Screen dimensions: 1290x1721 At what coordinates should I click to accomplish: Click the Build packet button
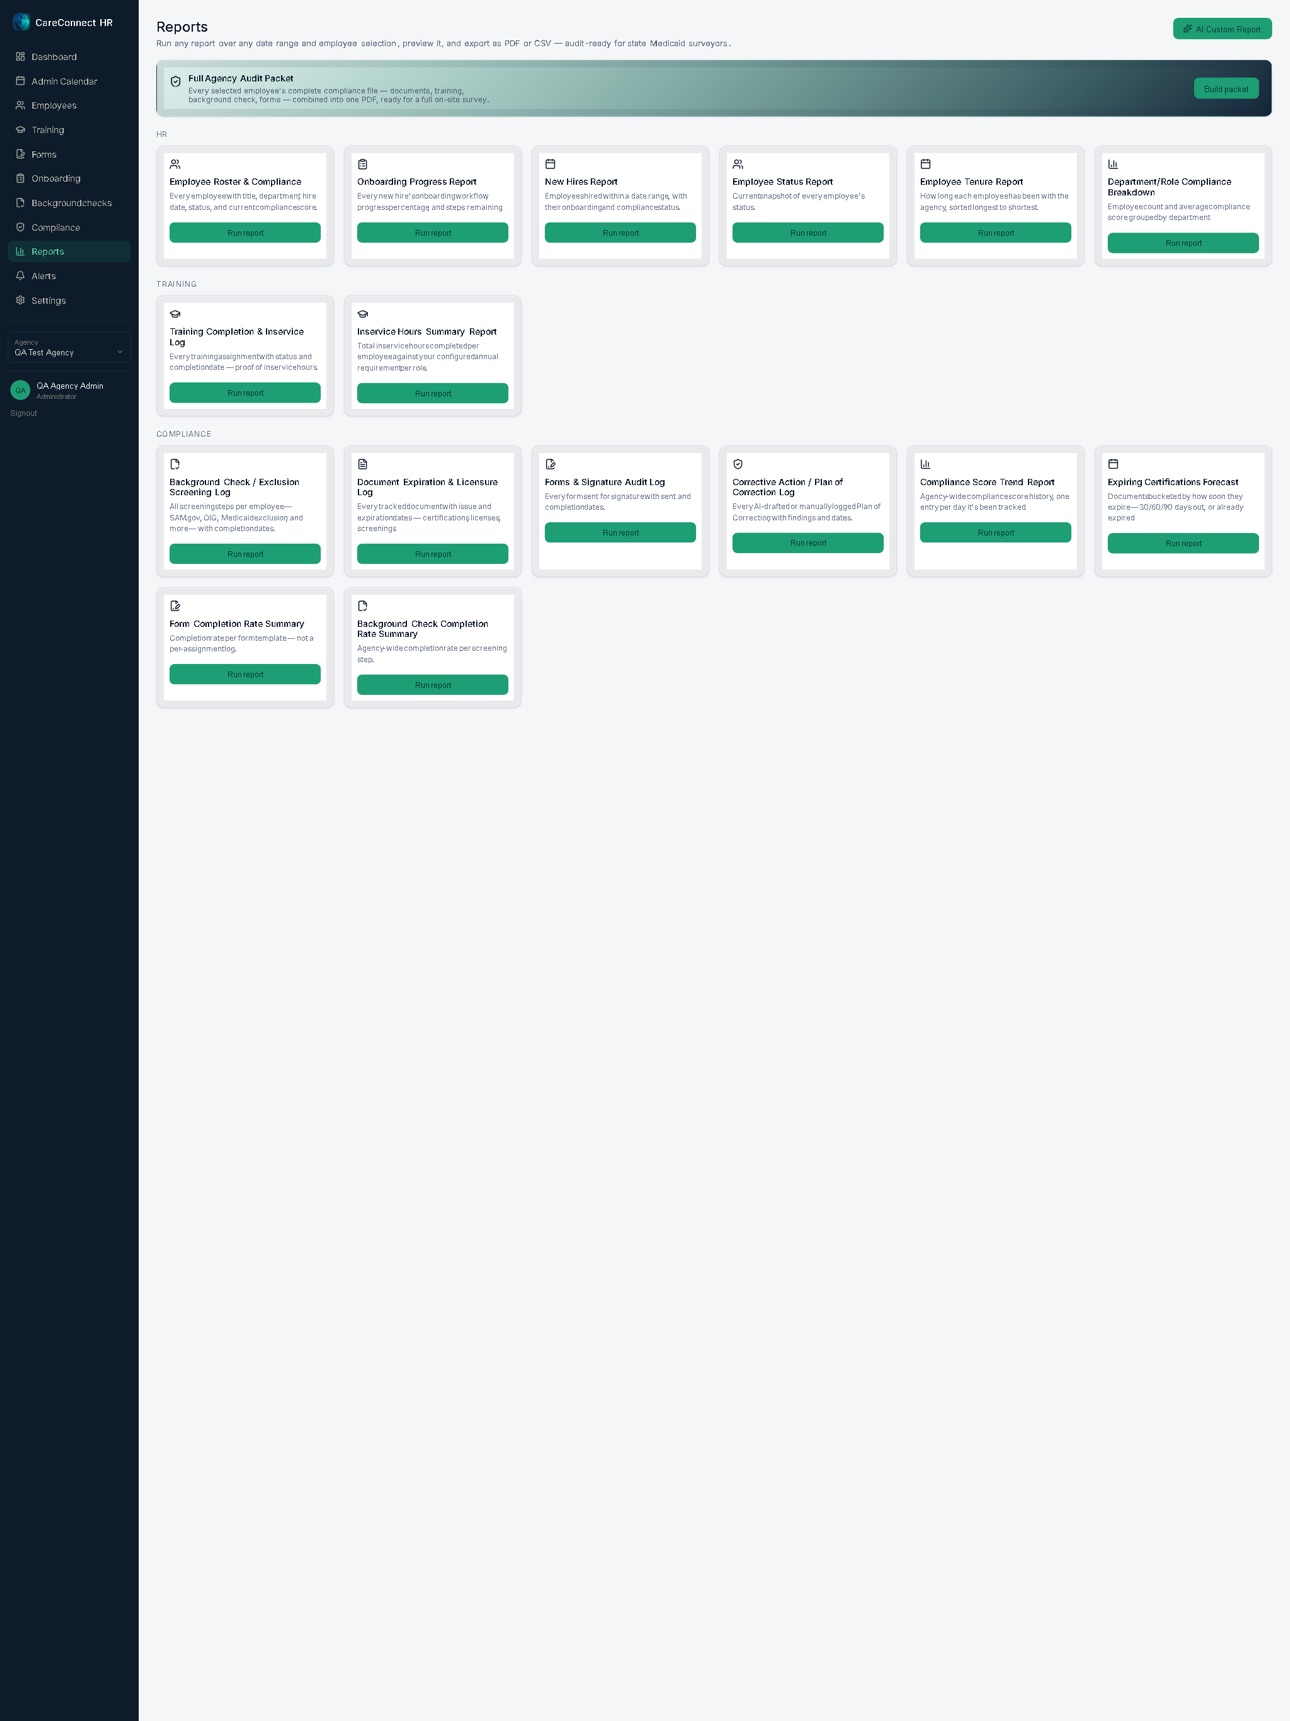[1226, 89]
